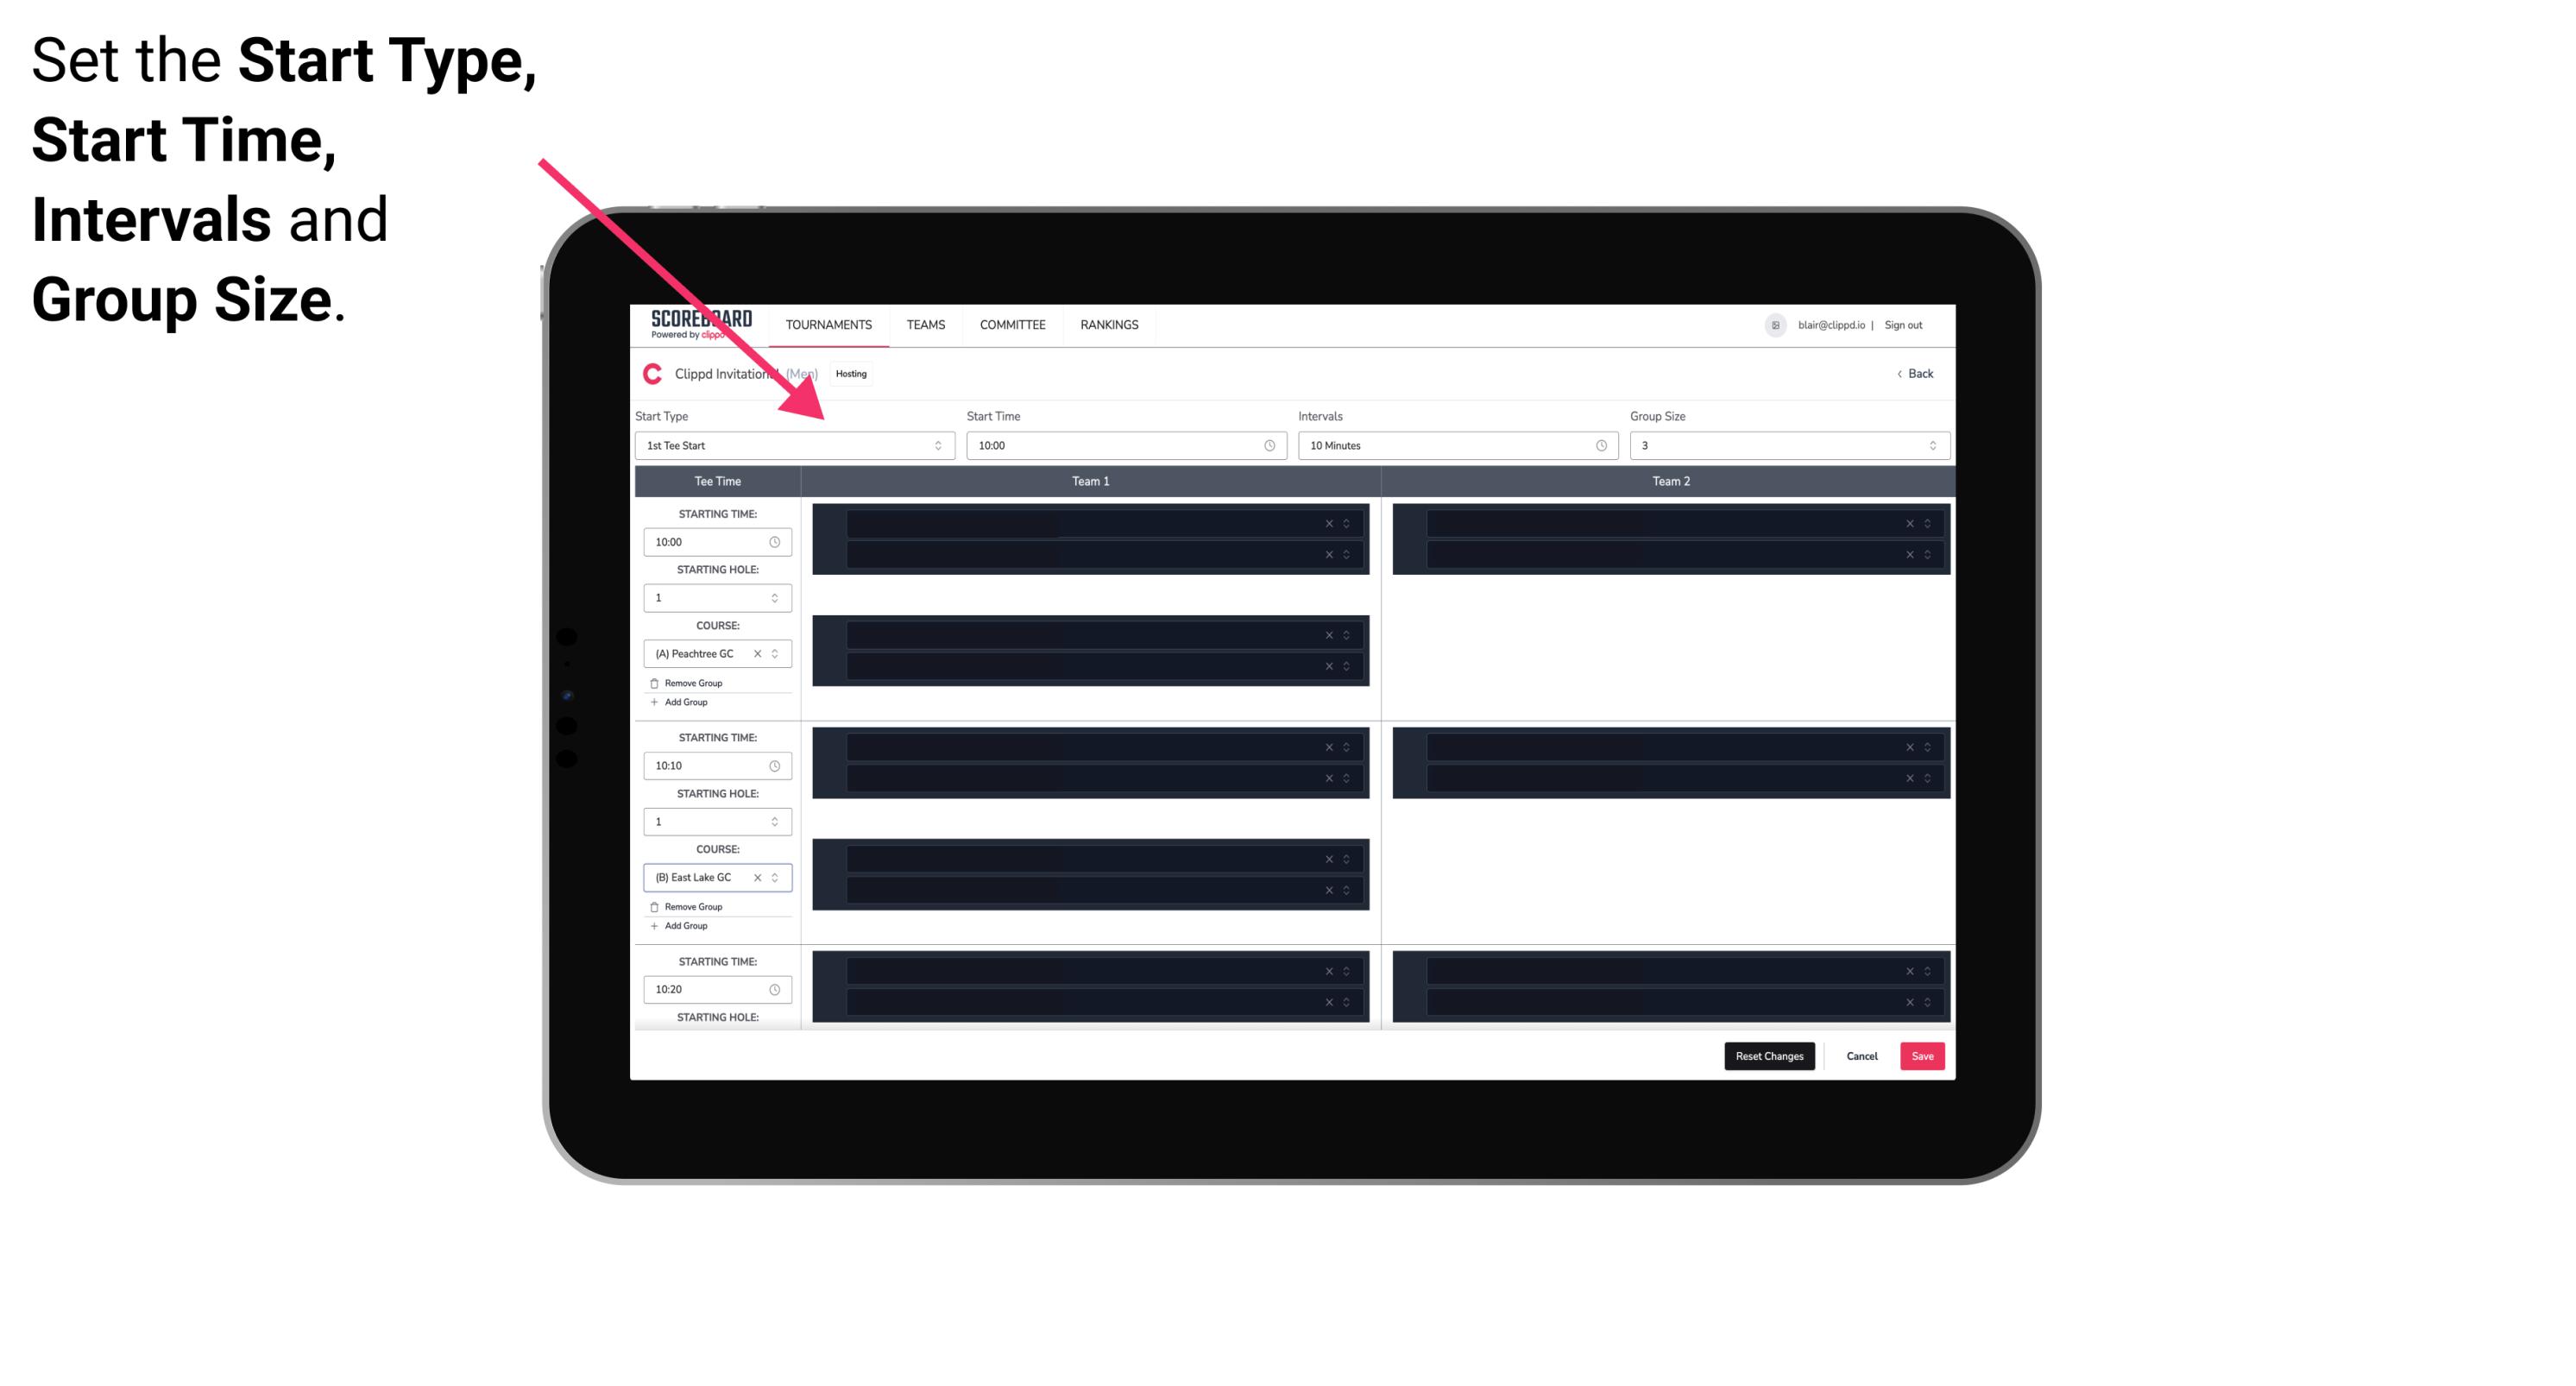The image size is (2576, 1386).
Task: Click the Reset Changes button
Action: [1769, 1055]
